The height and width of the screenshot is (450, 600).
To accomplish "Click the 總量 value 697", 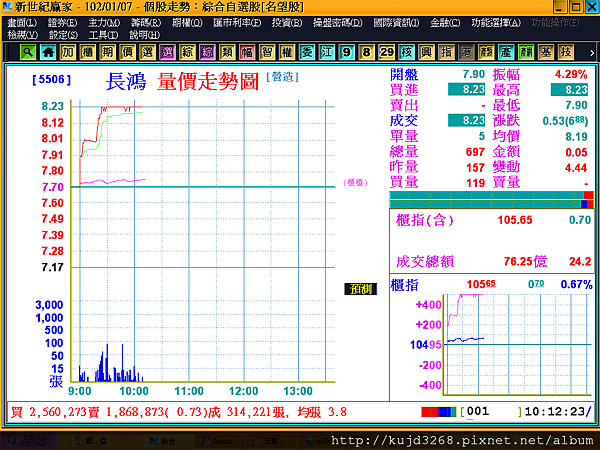I will 475,152.
